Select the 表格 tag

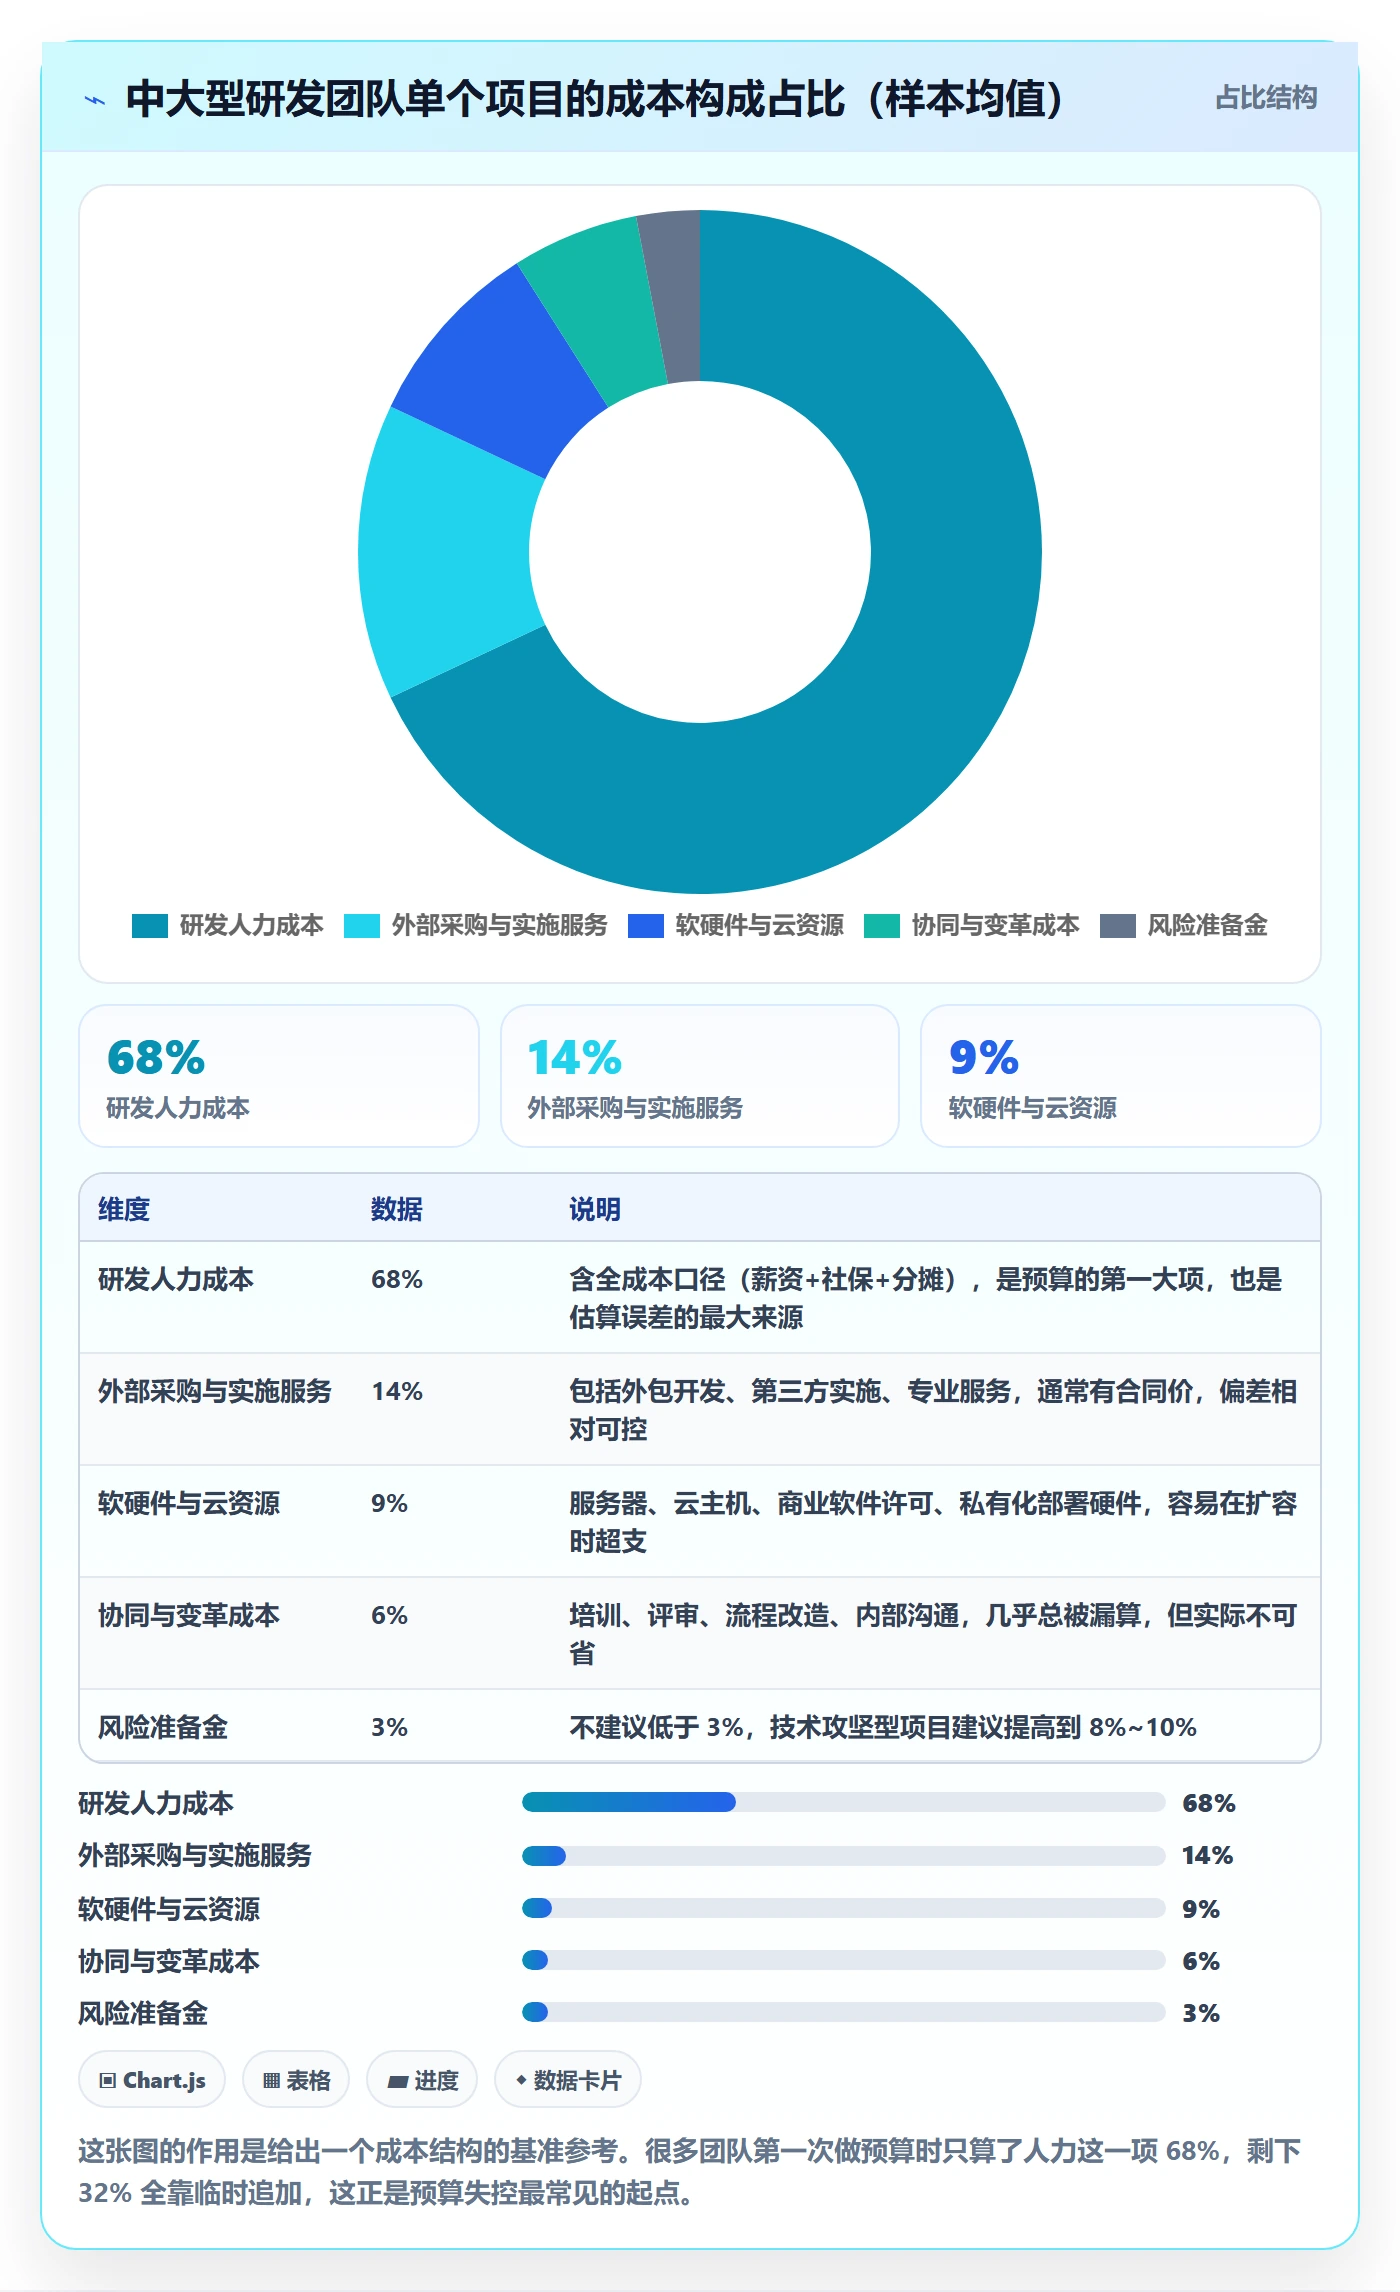point(296,2080)
